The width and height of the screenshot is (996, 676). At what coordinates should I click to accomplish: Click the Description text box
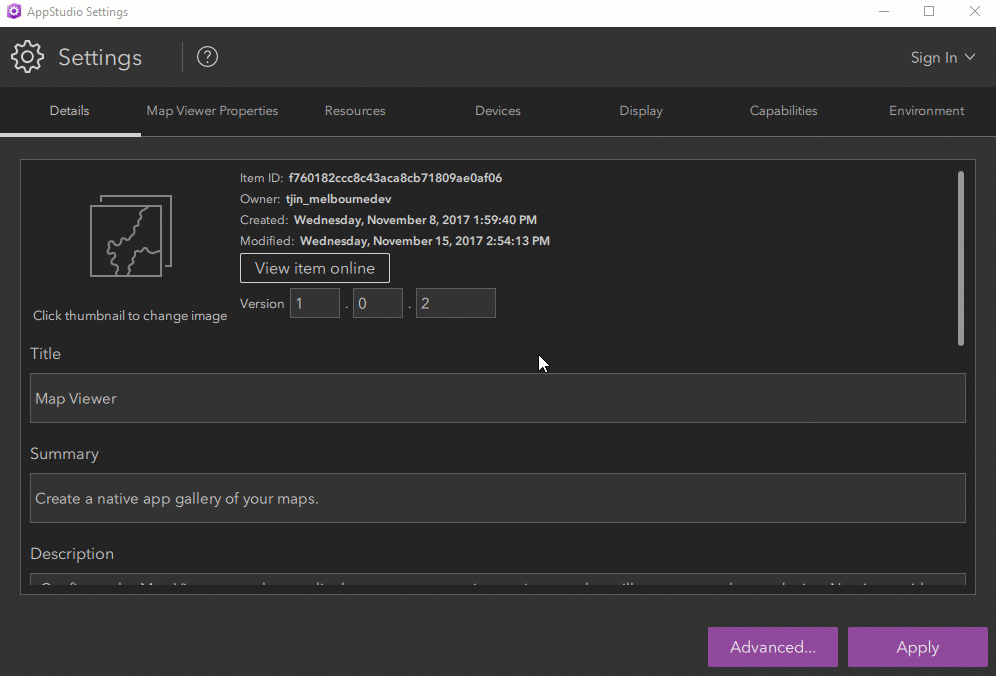tap(498, 579)
